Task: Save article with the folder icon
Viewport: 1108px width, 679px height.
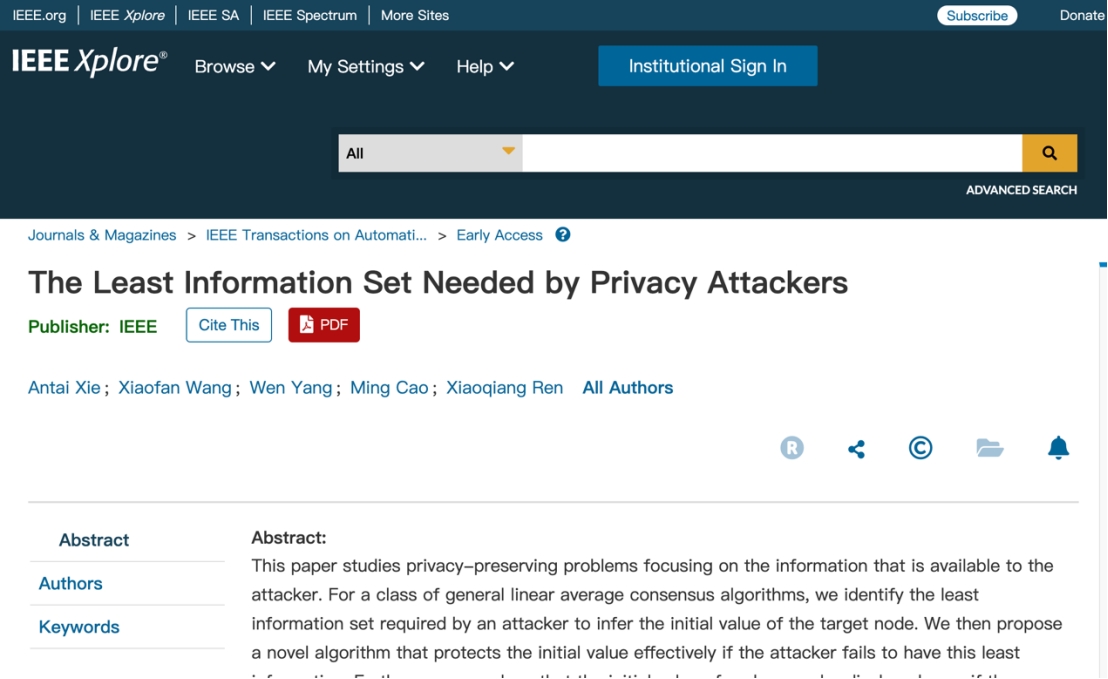Action: coord(989,448)
